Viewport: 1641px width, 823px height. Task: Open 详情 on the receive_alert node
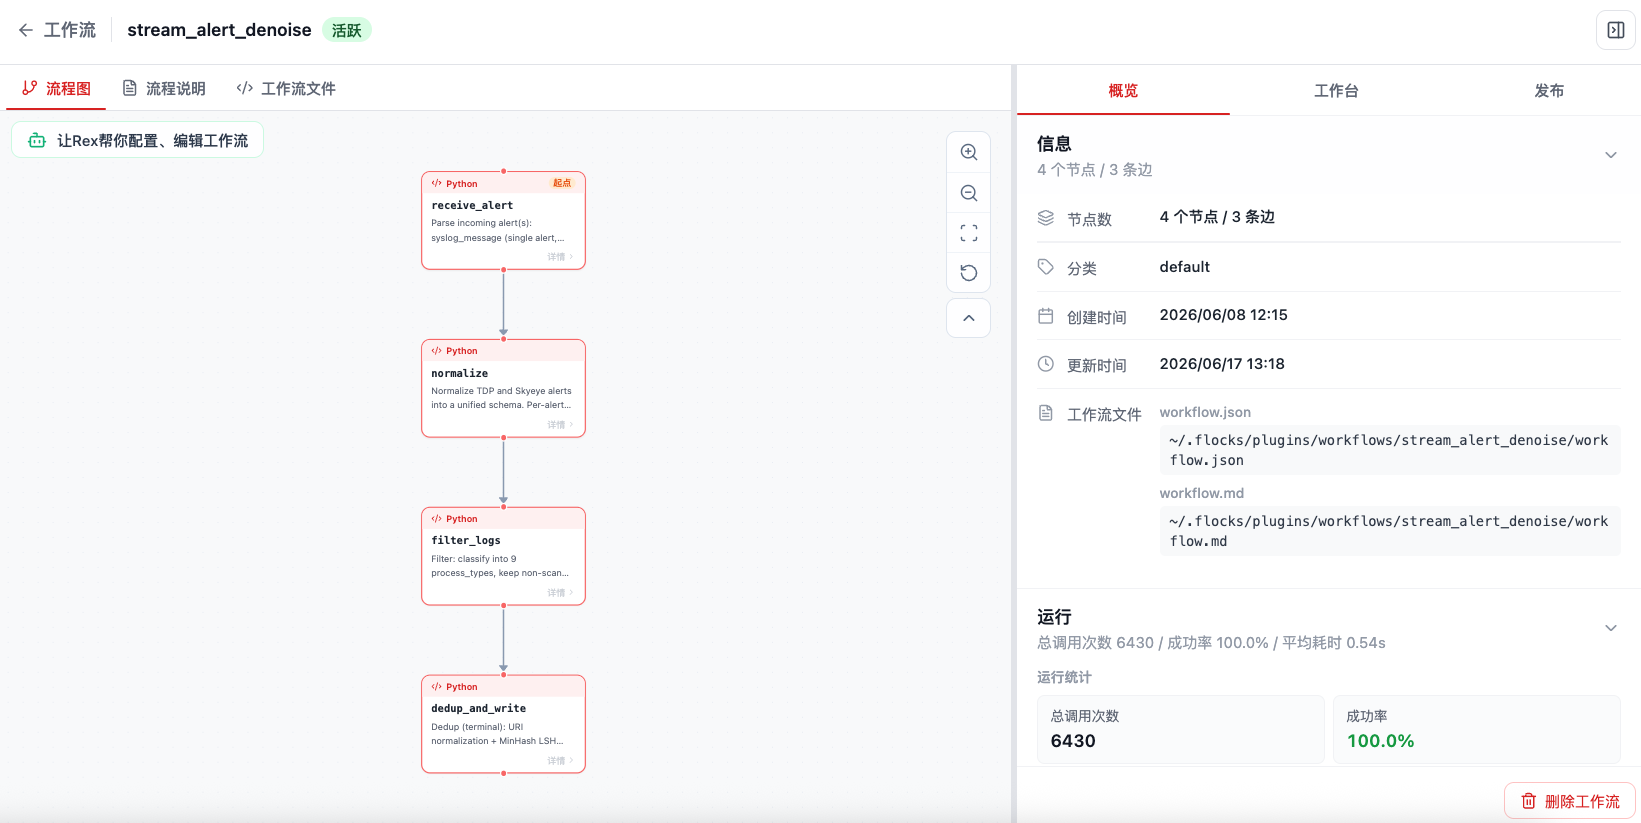560,257
